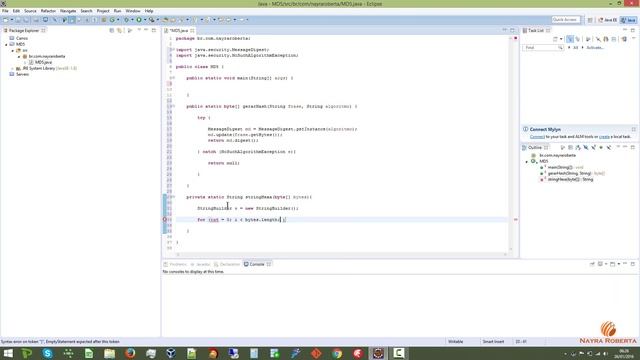Screen dimensions: 640x360
Task: Select gerarHash(String, String) in Outline
Action: [572, 173]
